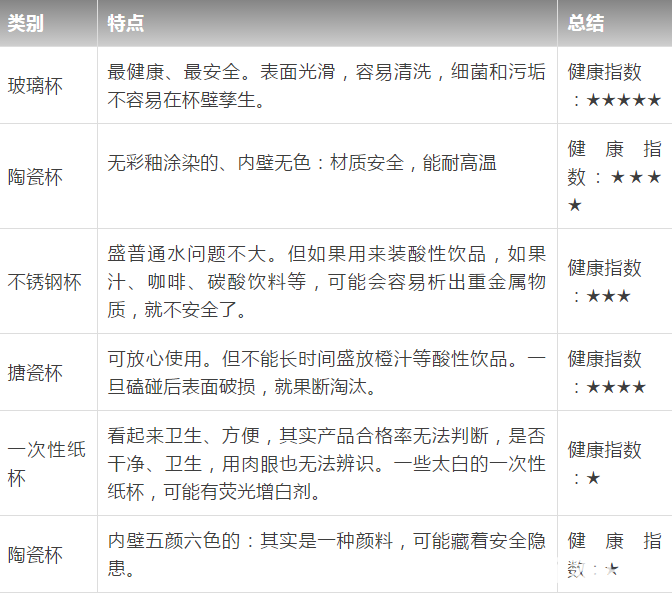Click the 内壁五颜六色的 description text
The image size is (672, 593).
click(327, 555)
